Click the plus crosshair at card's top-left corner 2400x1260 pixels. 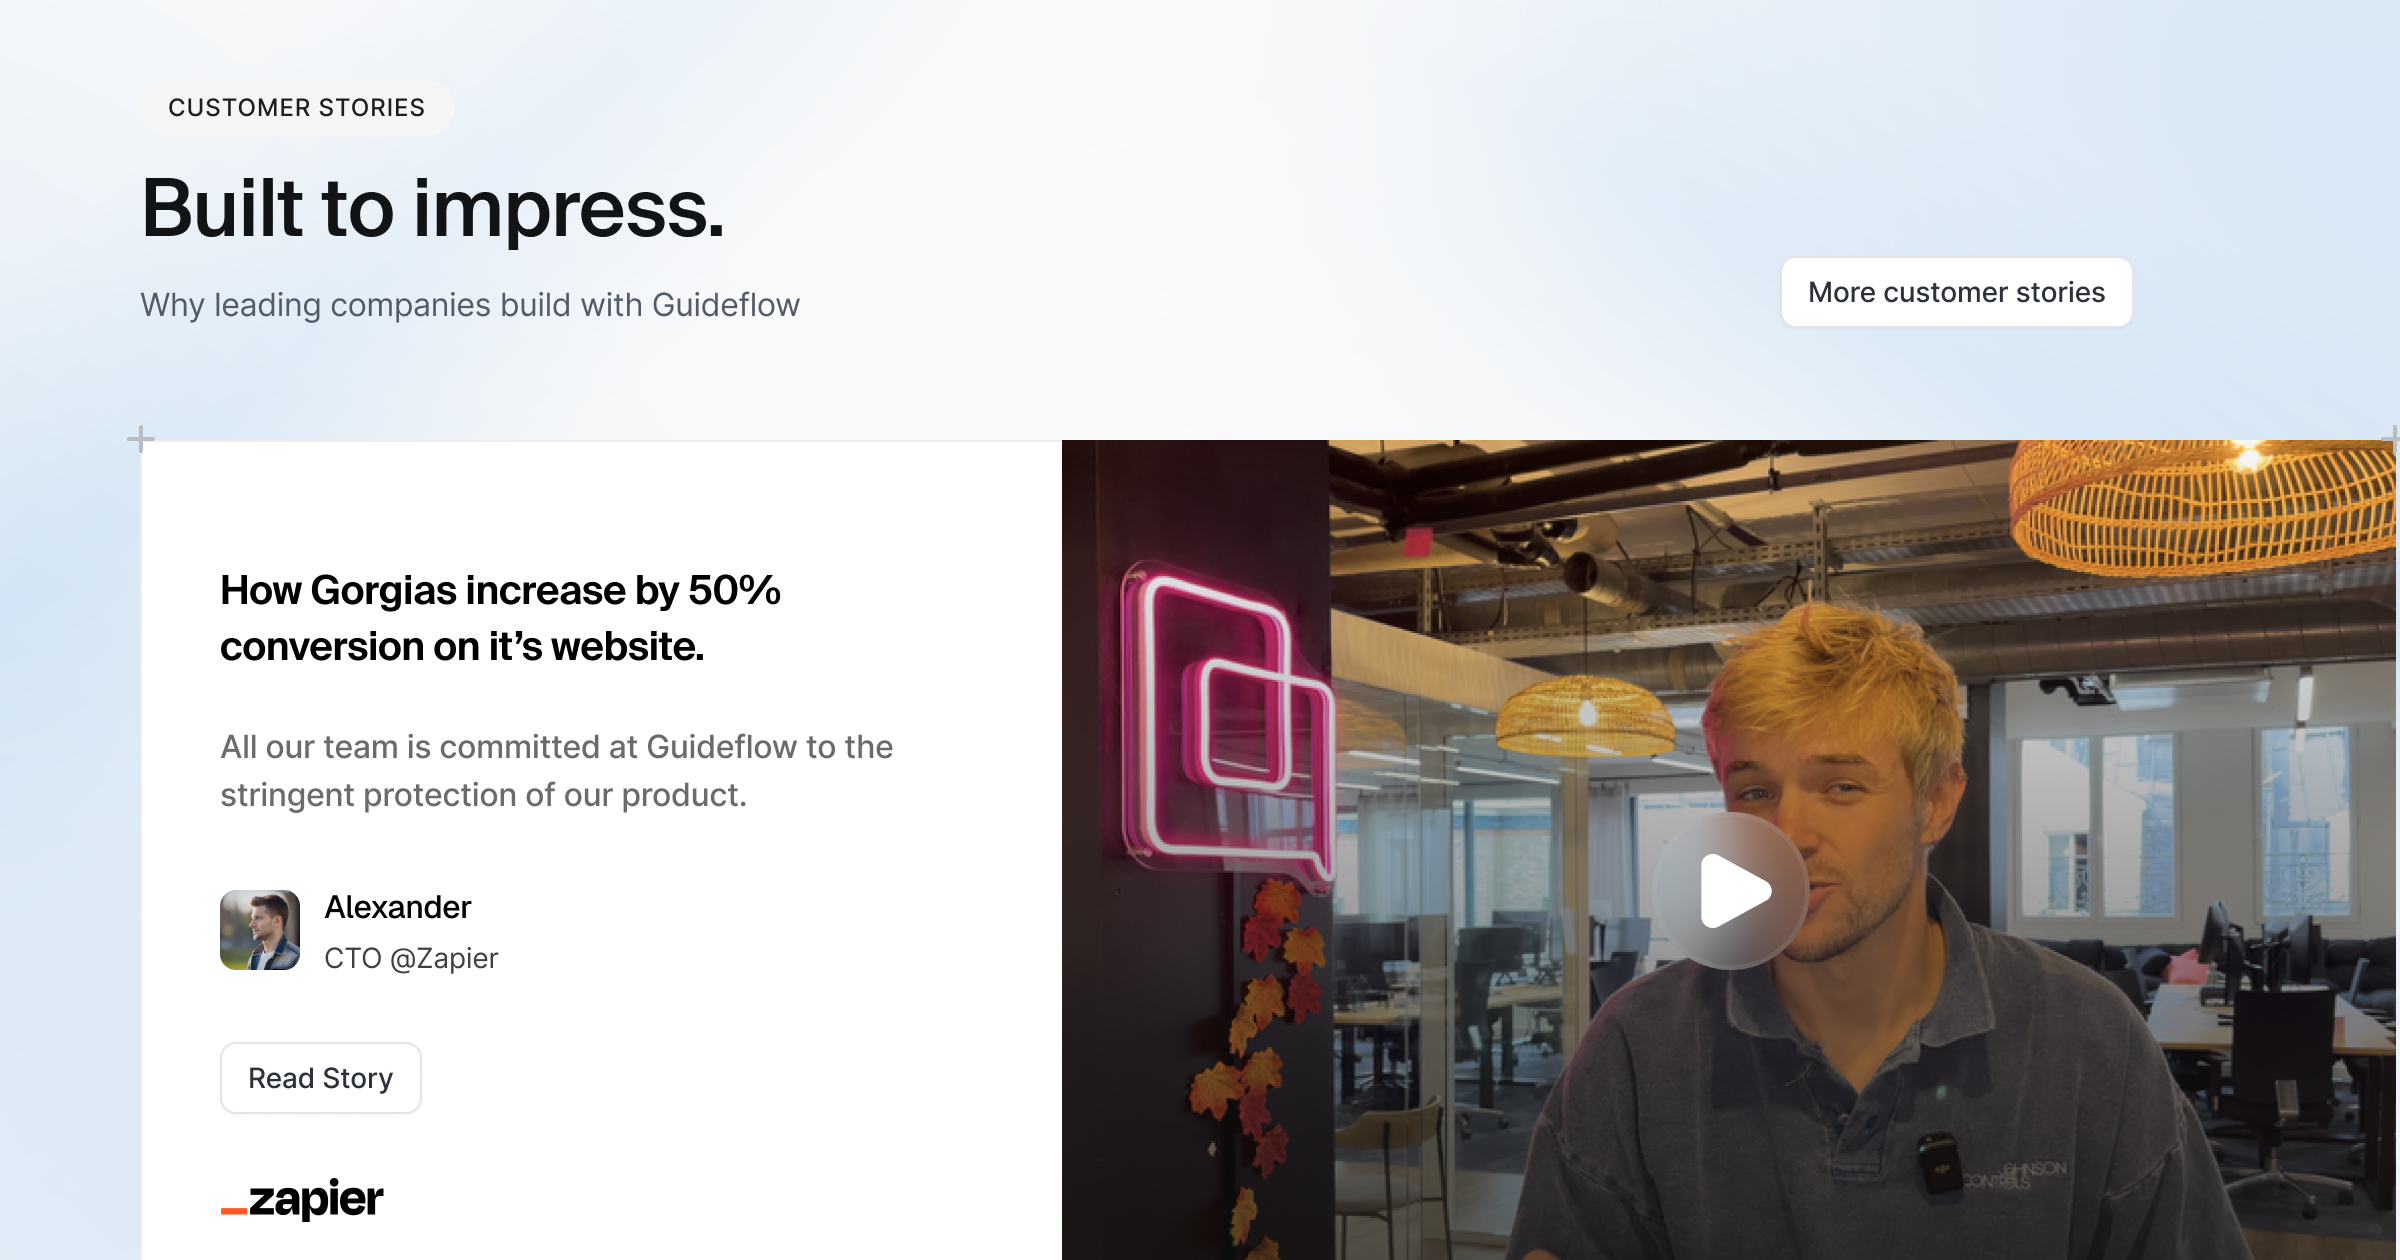coord(141,439)
